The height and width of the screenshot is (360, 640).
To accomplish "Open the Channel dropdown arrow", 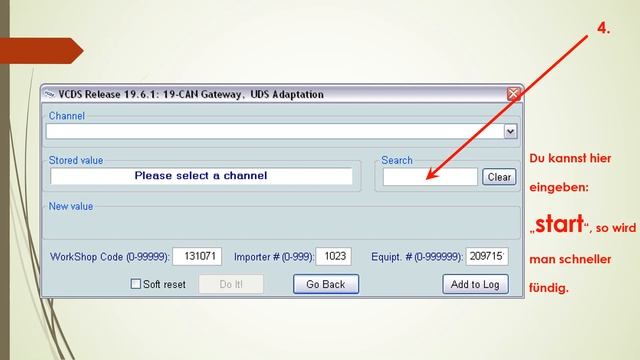I will [x=510, y=131].
